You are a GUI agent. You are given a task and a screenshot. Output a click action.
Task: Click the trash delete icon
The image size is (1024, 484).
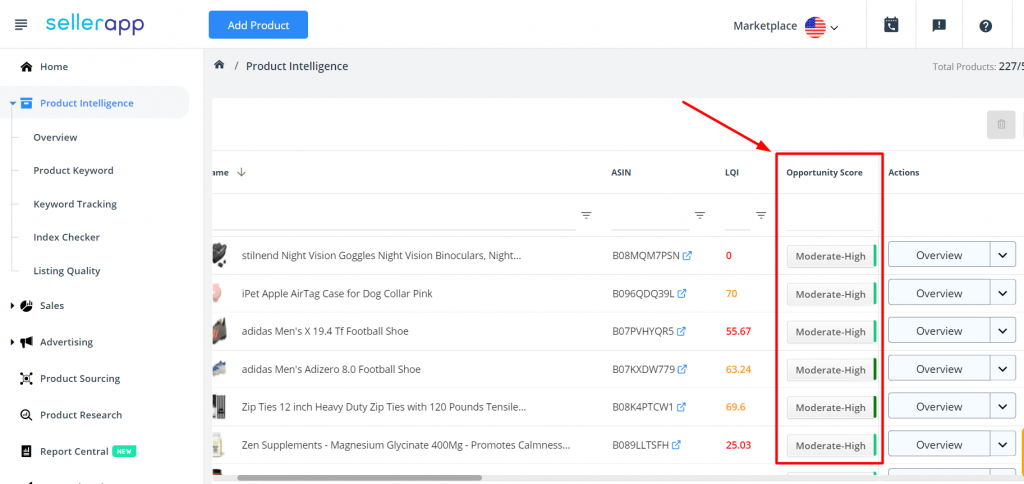(x=1001, y=125)
